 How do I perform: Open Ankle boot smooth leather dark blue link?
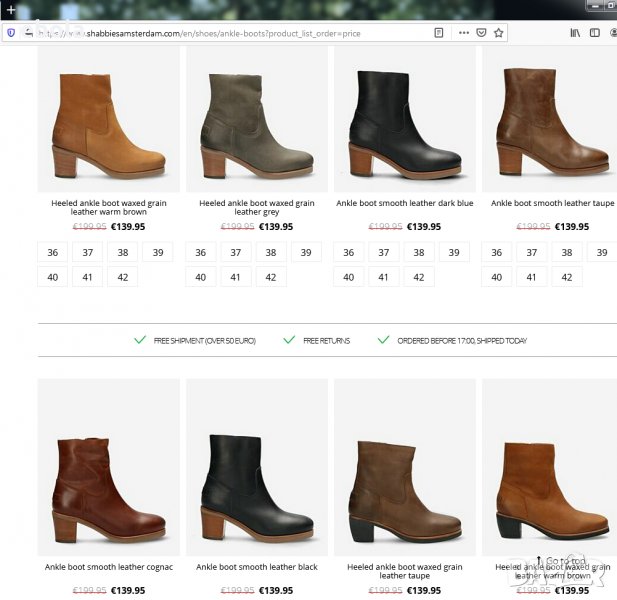[x=404, y=203]
